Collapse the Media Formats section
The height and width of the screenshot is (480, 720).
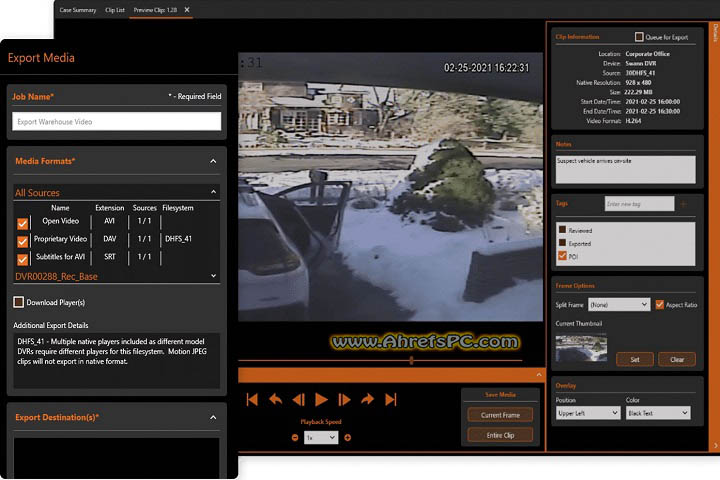tap(213, 161)
